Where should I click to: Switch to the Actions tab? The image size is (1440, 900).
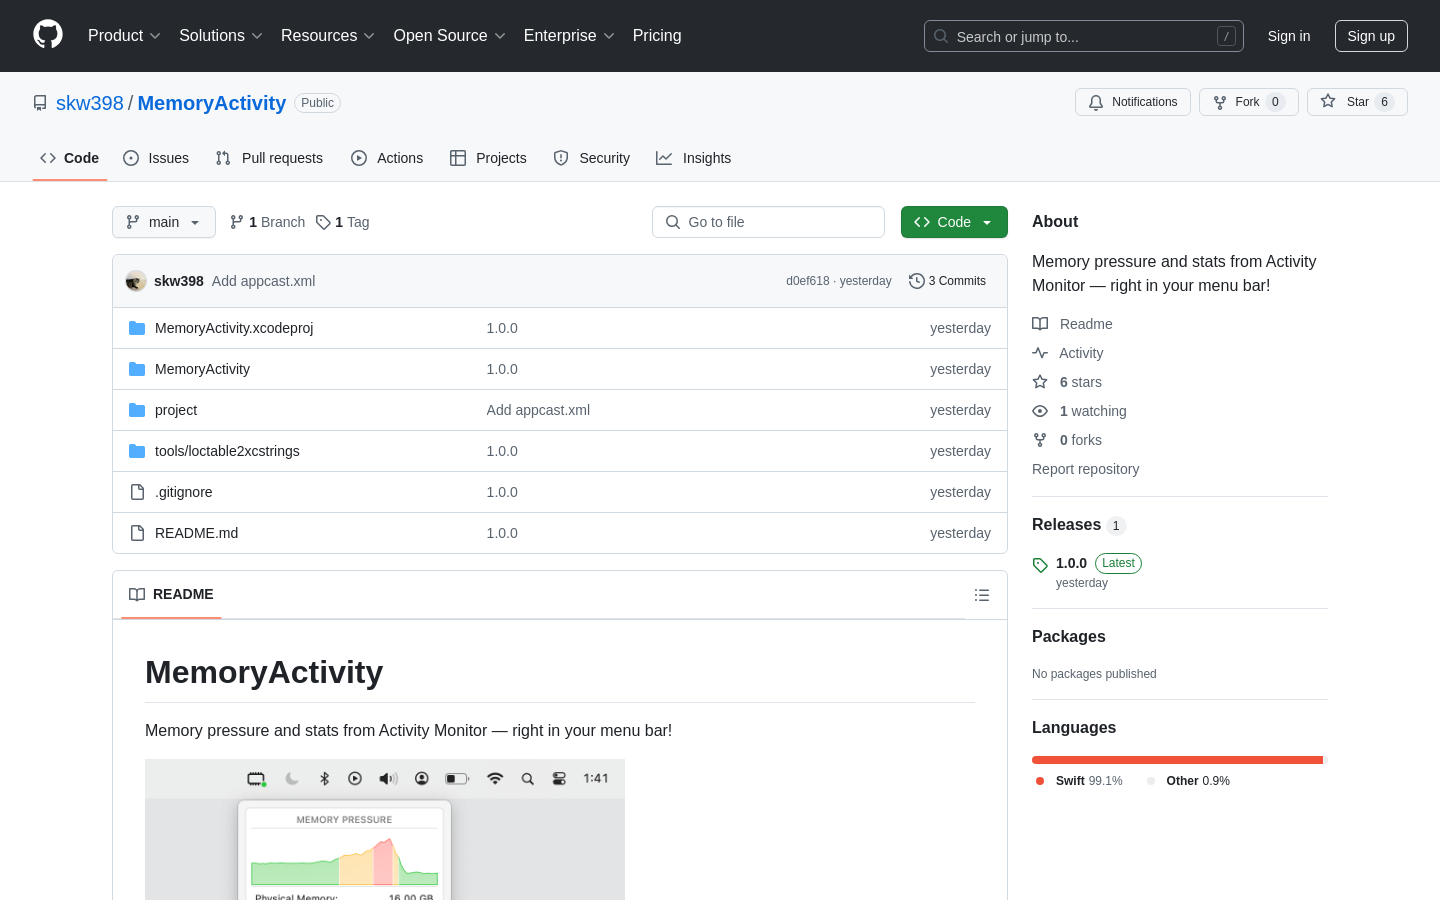point(387,158)
